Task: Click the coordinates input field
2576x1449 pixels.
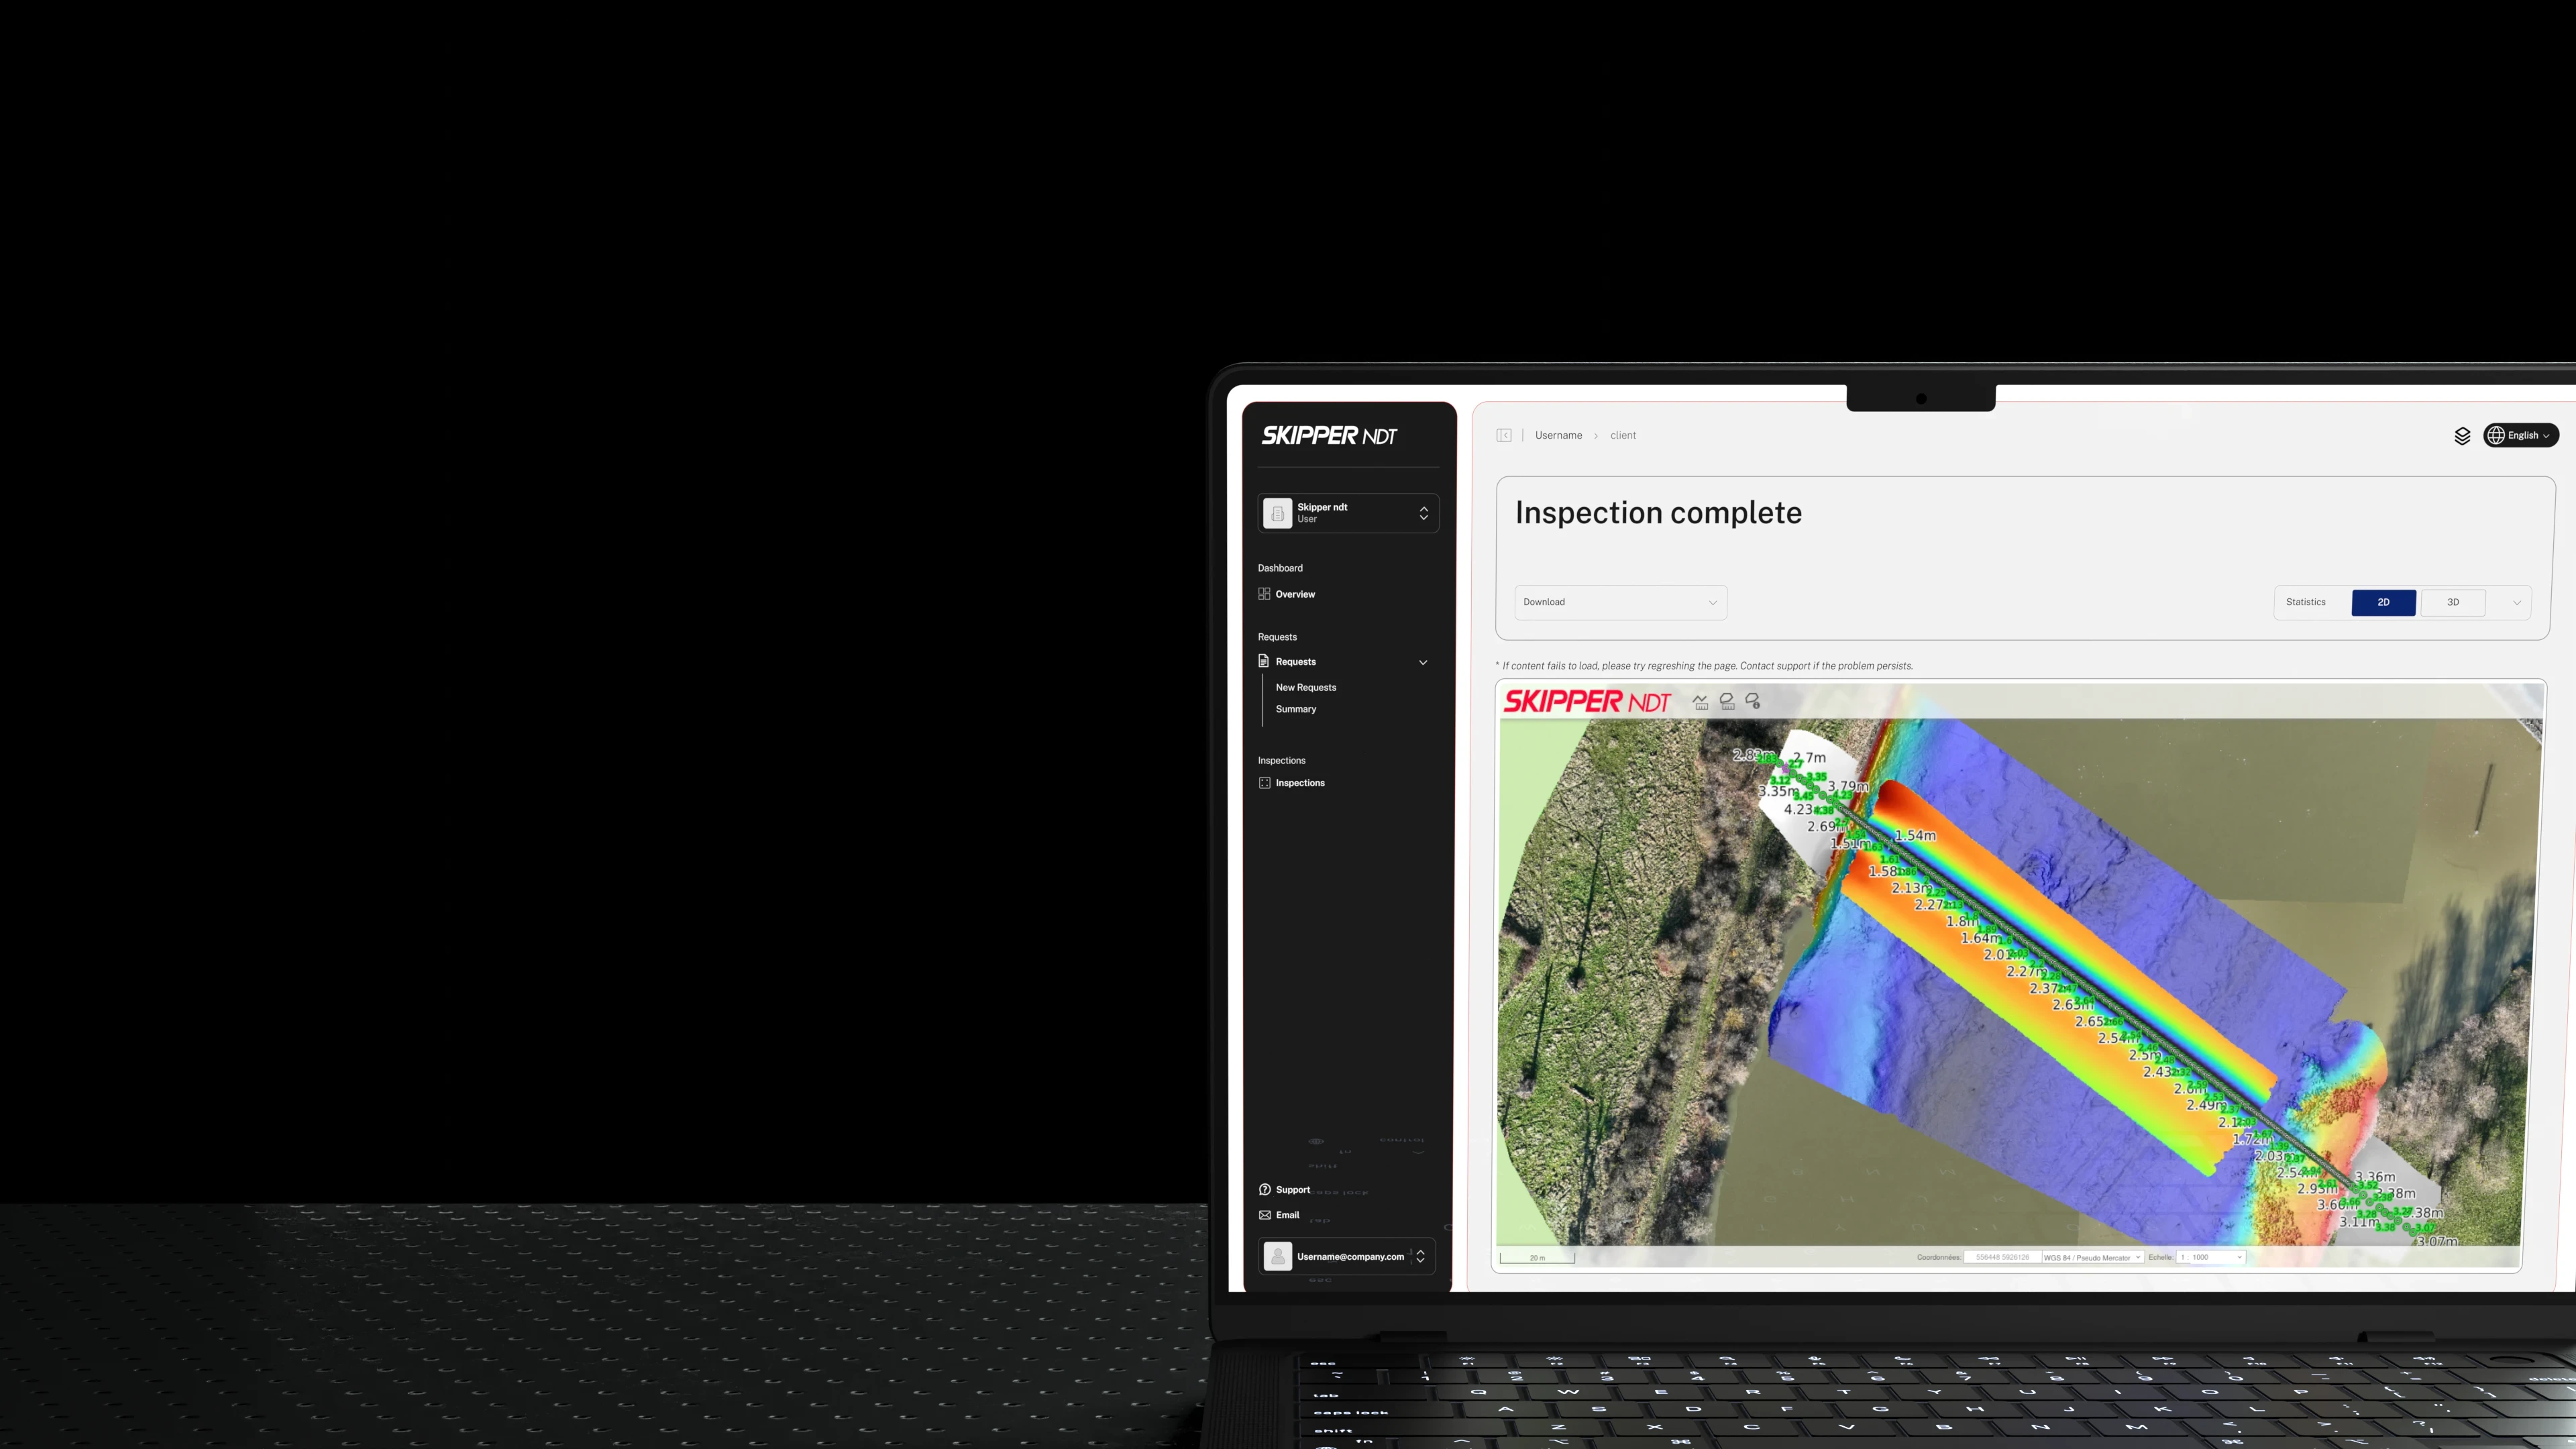Action: pos(2002,1258)
